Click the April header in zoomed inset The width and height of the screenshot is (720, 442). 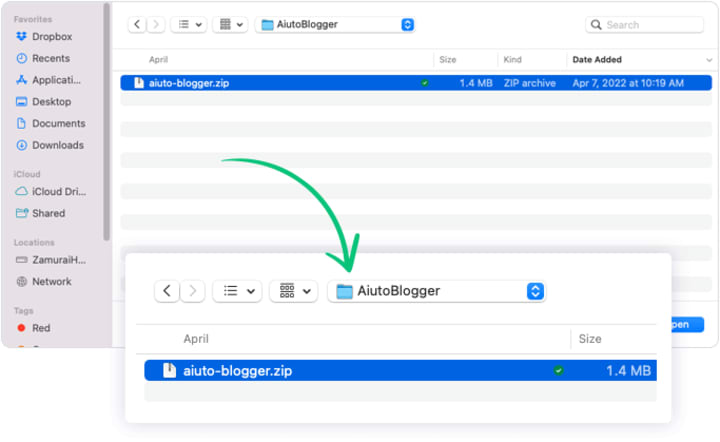click(x=196, y=339)
